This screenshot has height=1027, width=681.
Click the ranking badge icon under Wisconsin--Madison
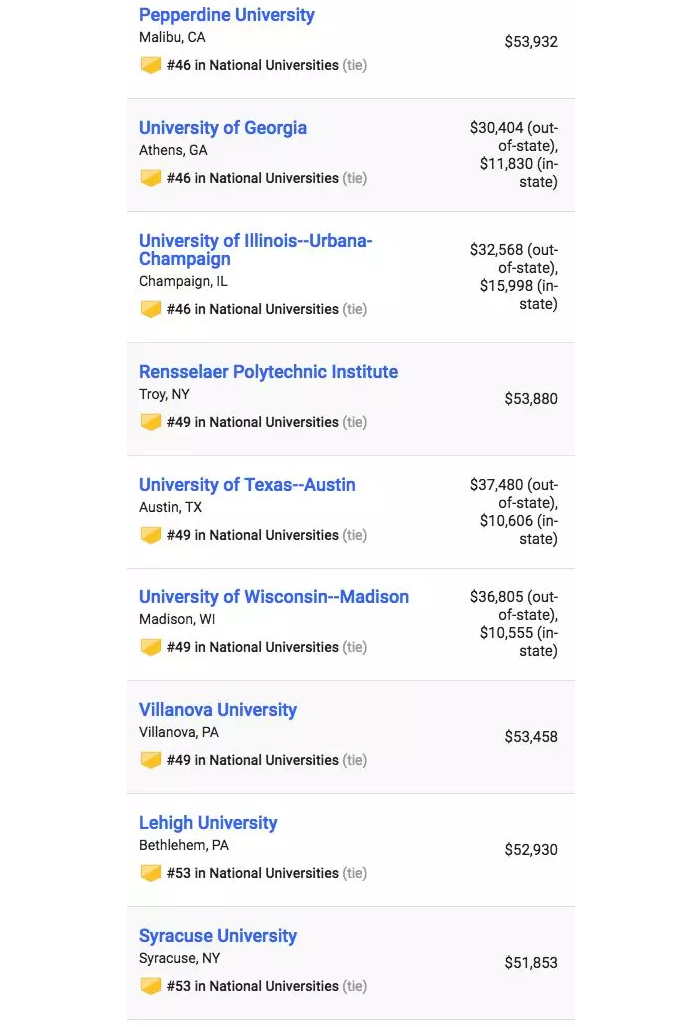tap(151, 647)
